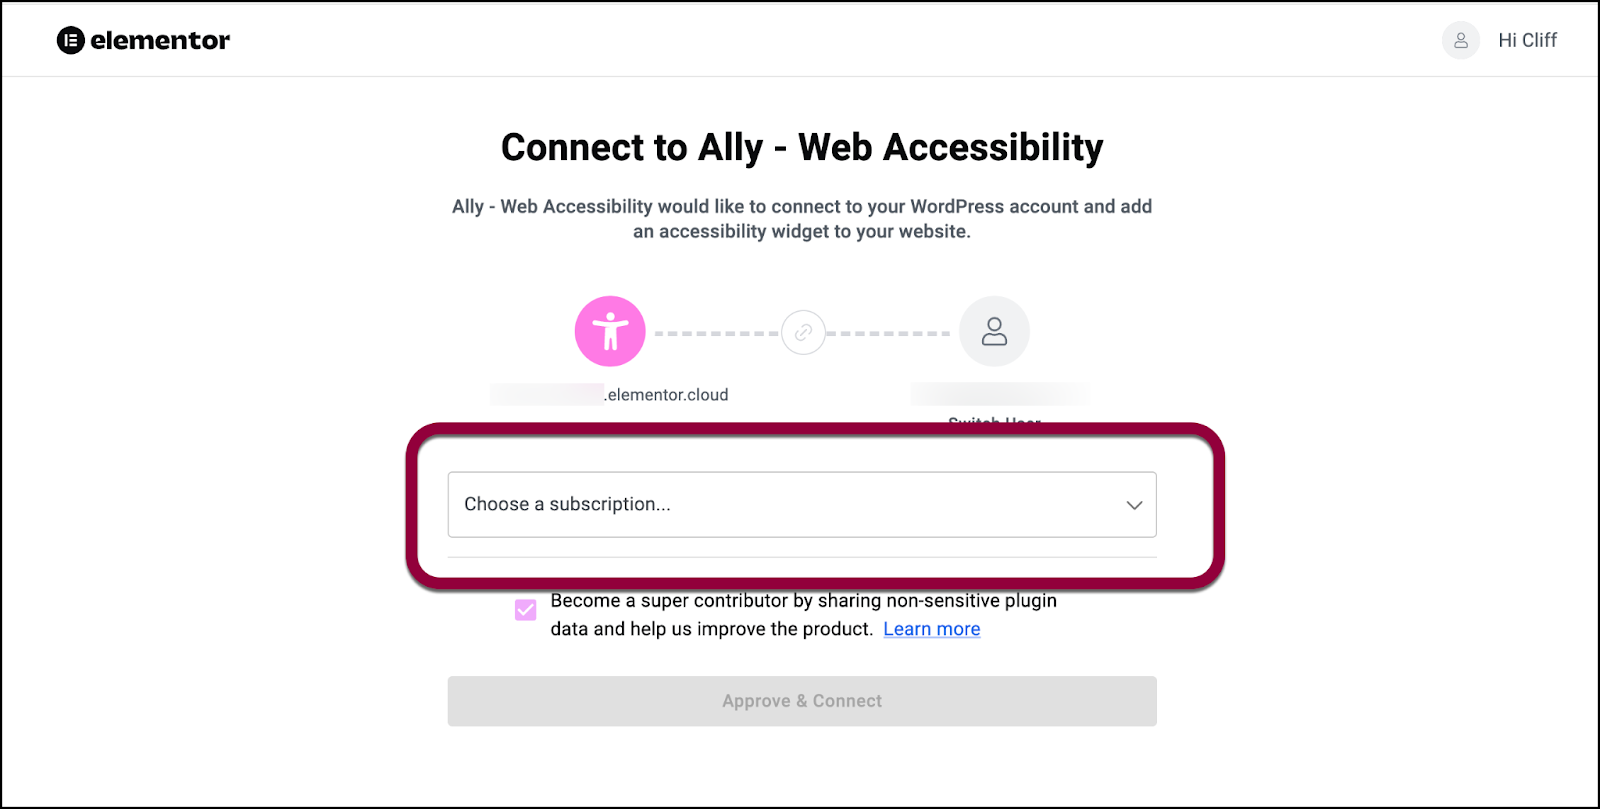
Task: Click the elementor wordmark in header
Action: pyautogui.click(x=160, y=41)
